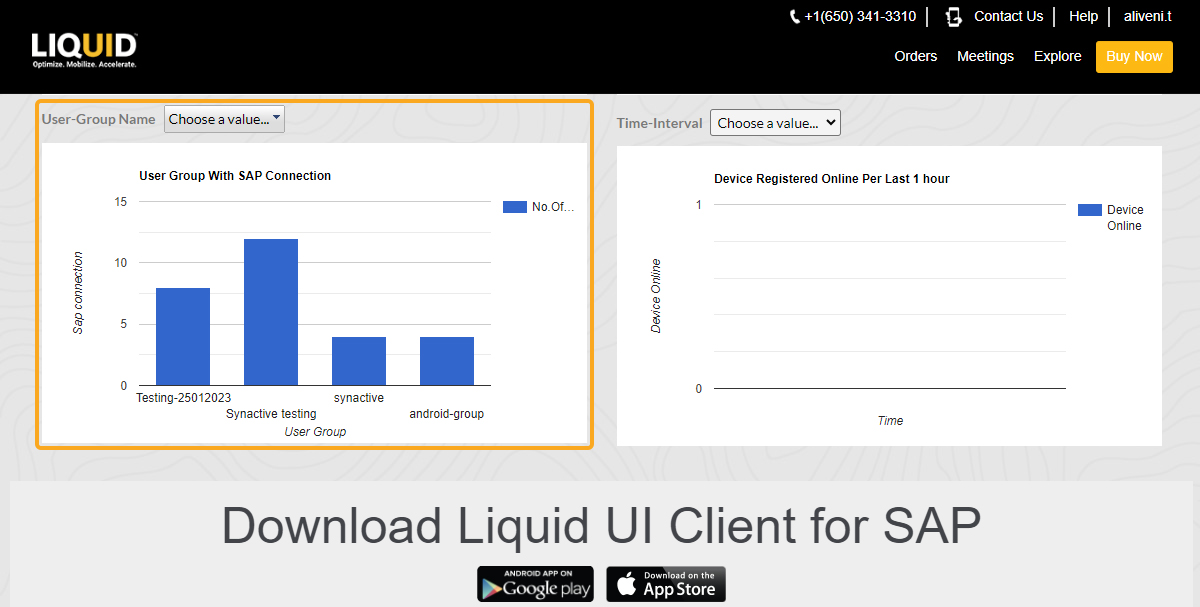Open the aliveni.t account link

pos(1147,17)
